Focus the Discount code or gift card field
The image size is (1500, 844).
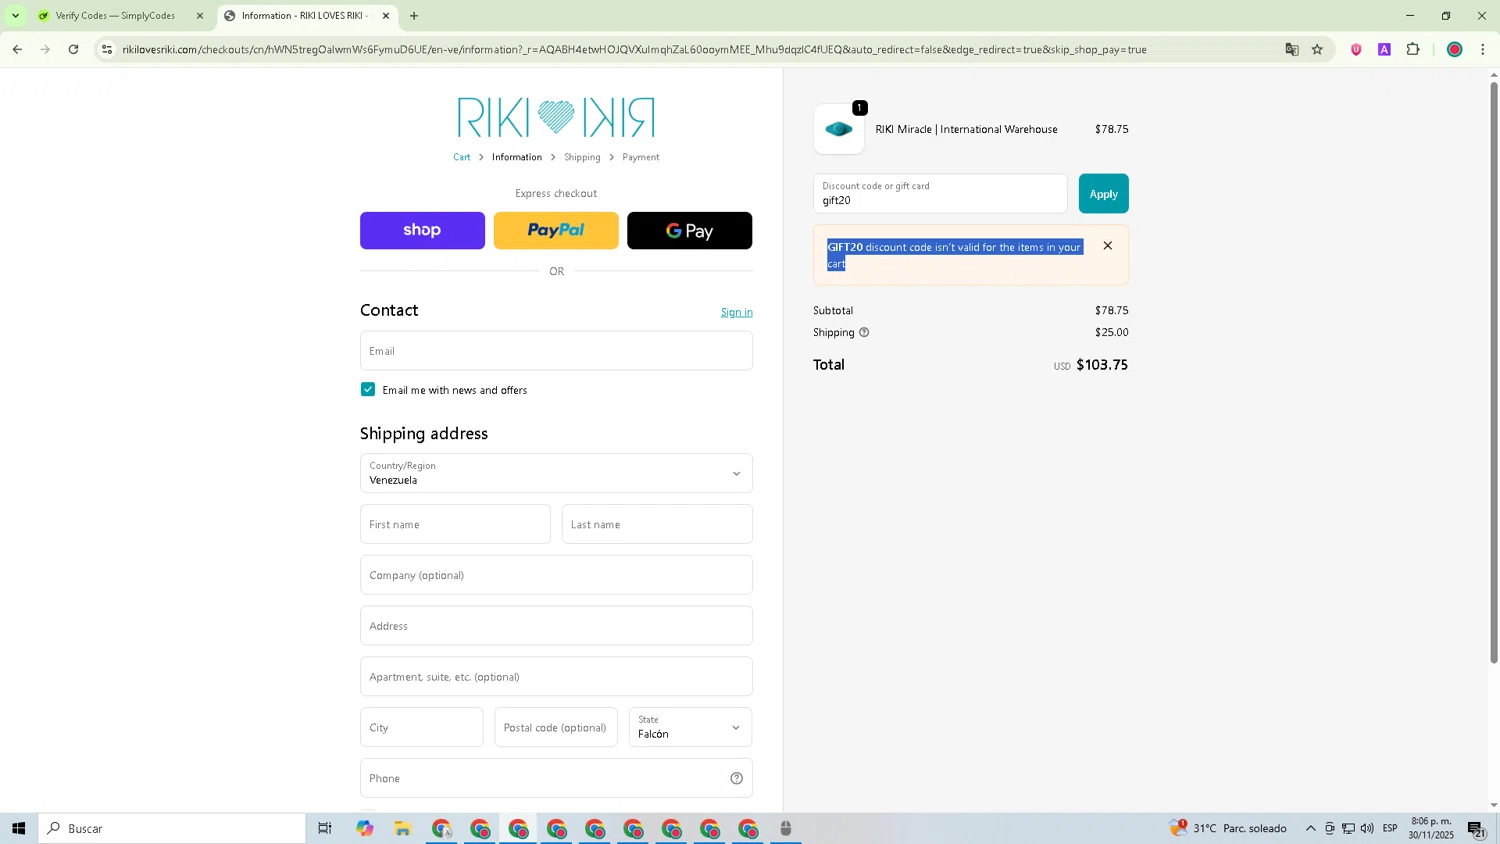pyautogui.click(x=940, y=194)
